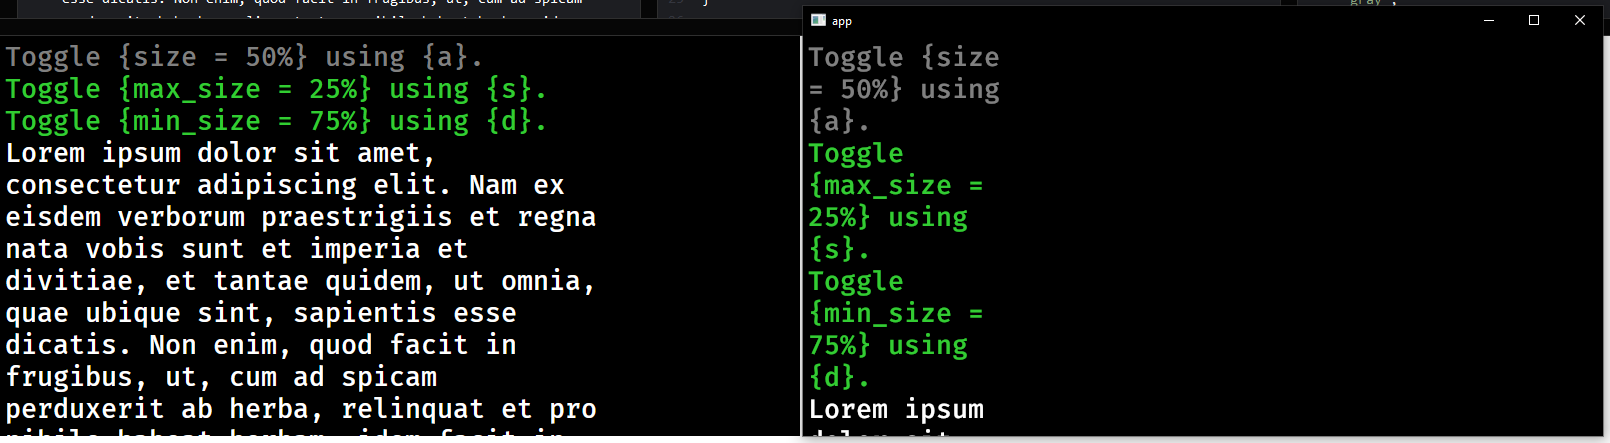Viewport: 1610px width, 443px height.
Task: Maximize the app window
Action: (1534, 20)
